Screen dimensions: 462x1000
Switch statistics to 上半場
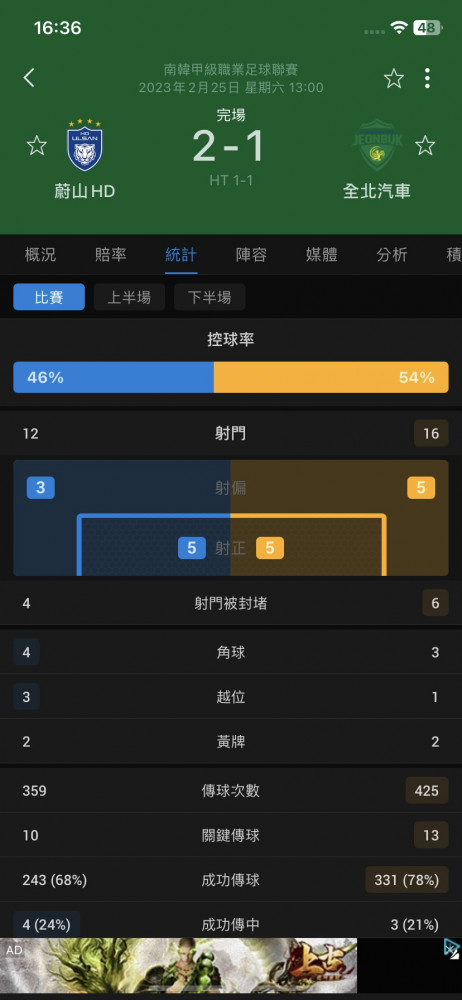pos(129,297)
